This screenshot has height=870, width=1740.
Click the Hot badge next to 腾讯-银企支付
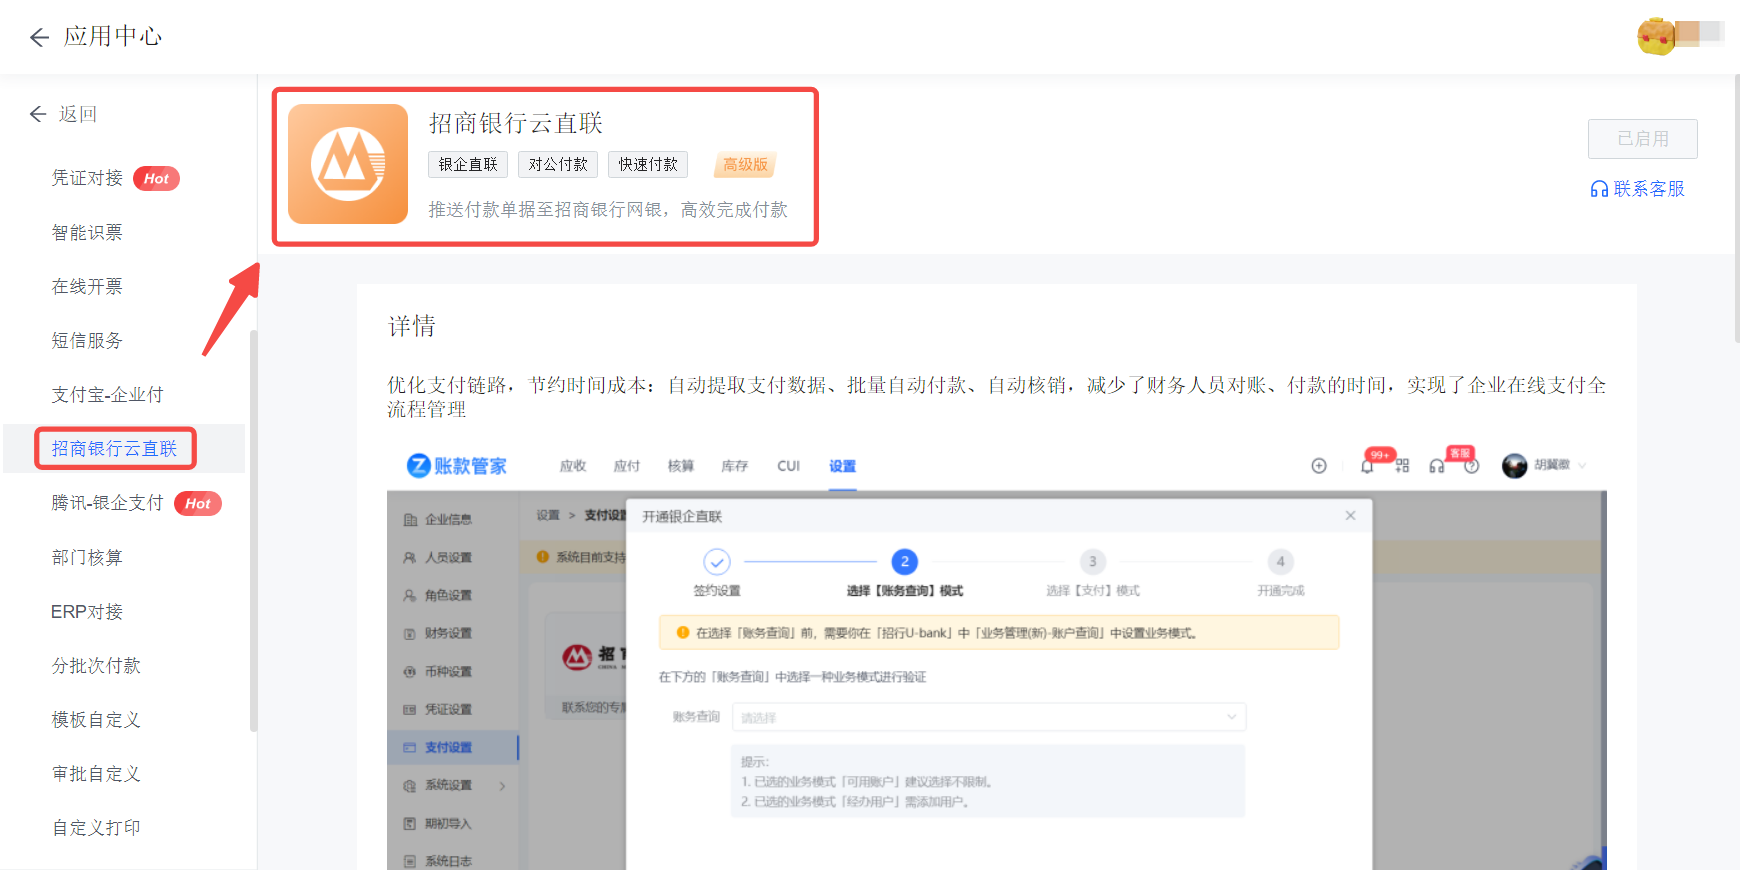[197, 503]
